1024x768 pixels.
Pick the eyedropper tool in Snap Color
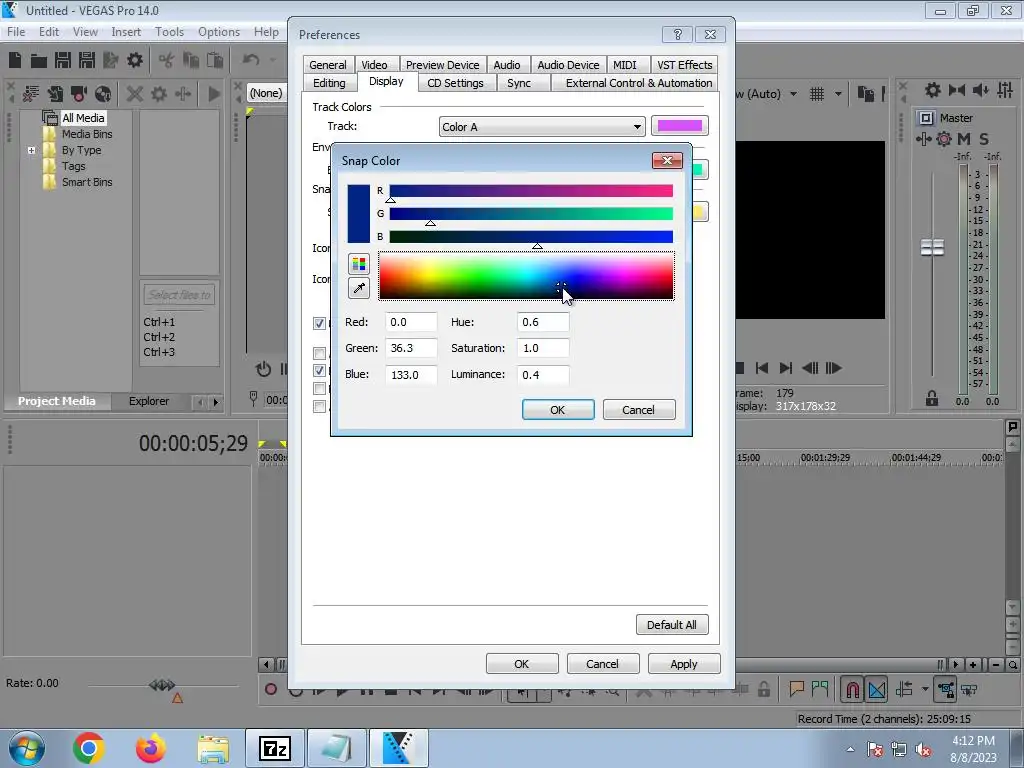[359, 288]
